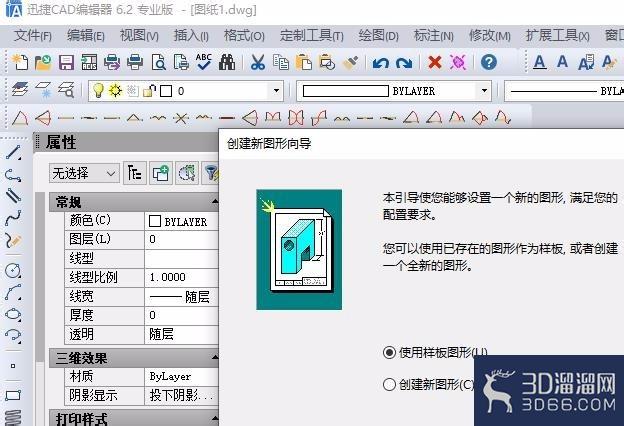Click the Print preview magnifier icon
The width and height of the screenshot is (624, 426).
coord(158,63)
